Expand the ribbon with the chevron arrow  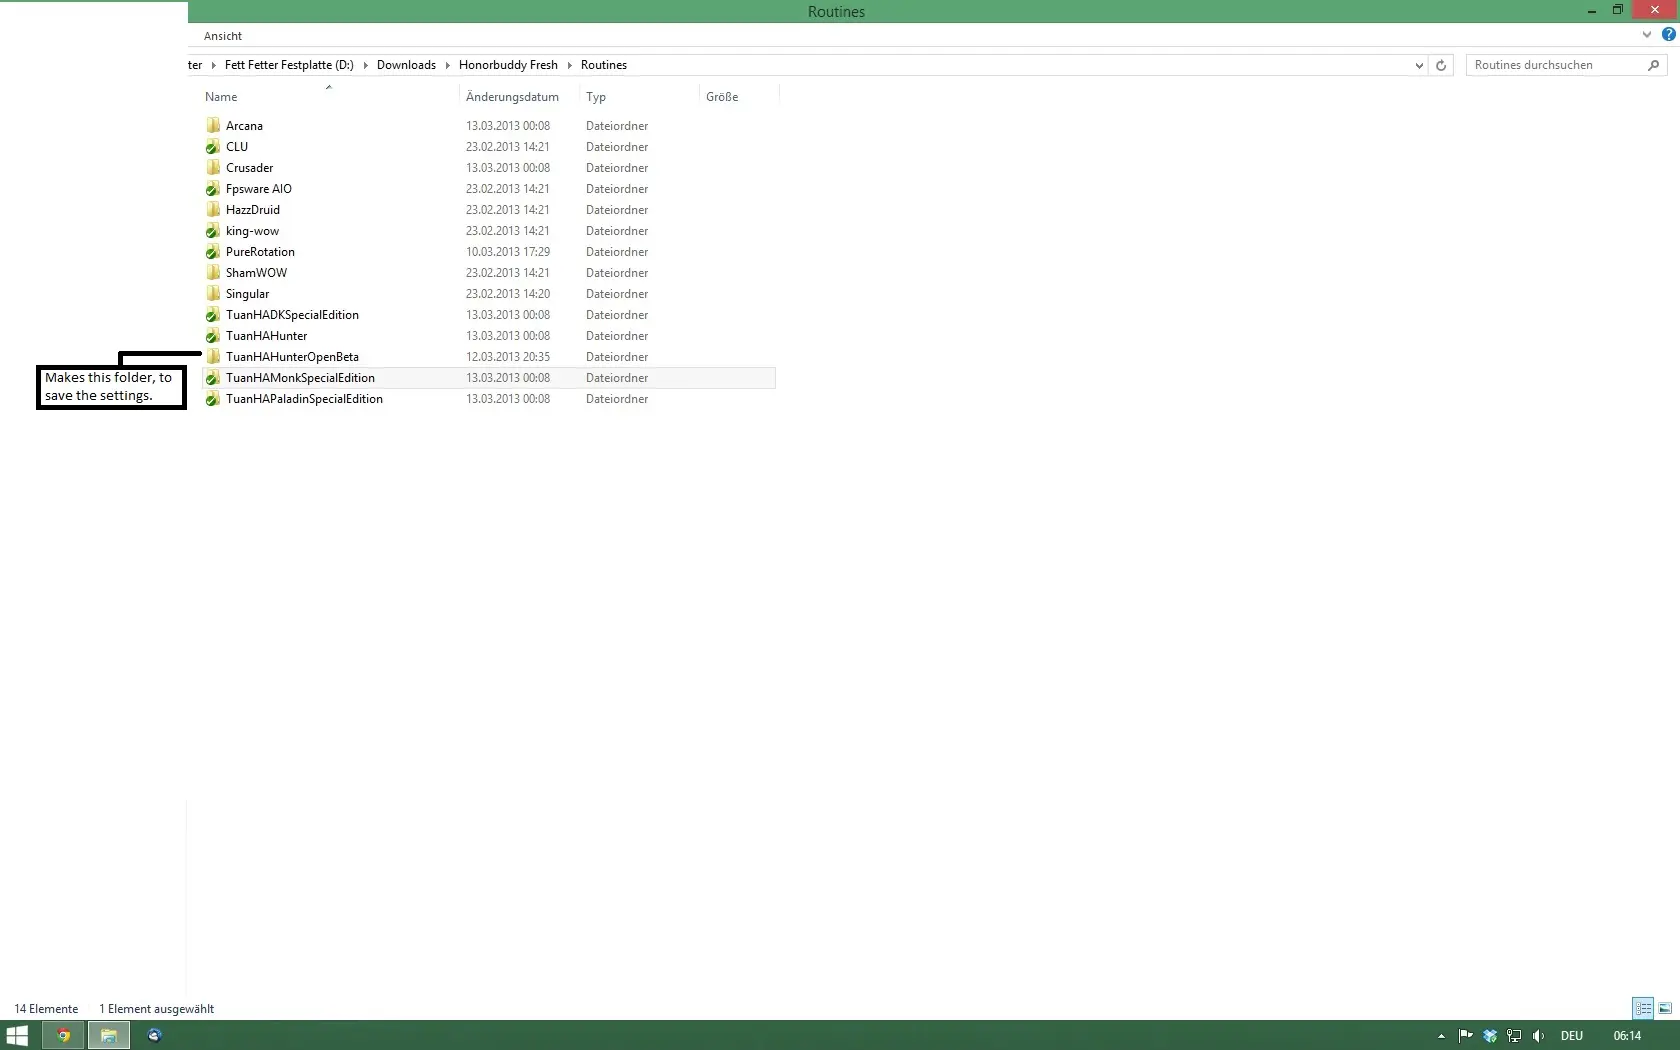point(1647,35)
